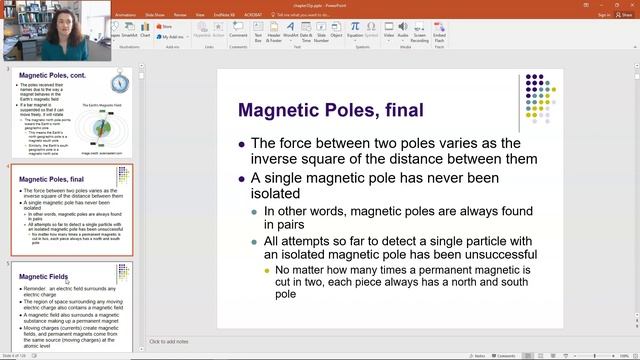Image resolution: width=640 pixels, height=360 pixels.
Task: Insert Audio
Action: 403,29
